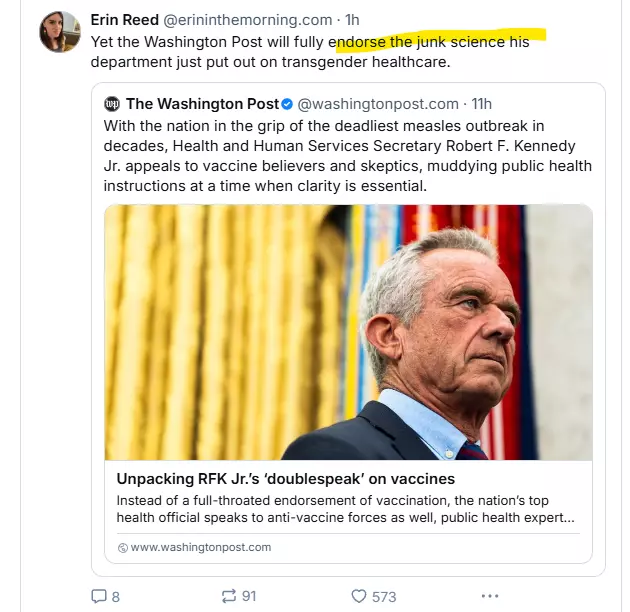Click the globe icon beside www.washingtonpost.com
The image size is (630, 612).
(x=122, y=548)
